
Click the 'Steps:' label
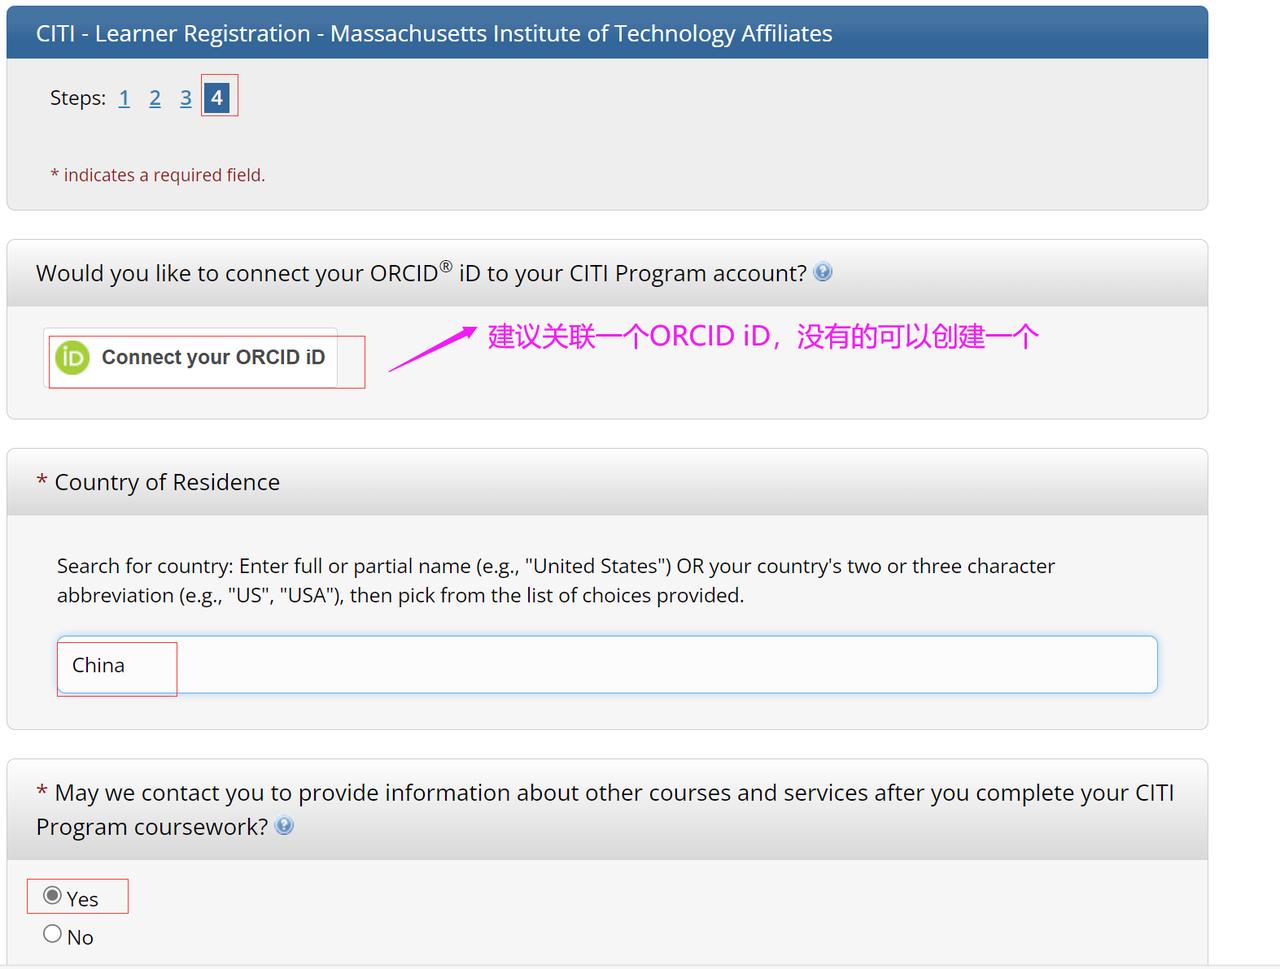[x=78, y=98]
